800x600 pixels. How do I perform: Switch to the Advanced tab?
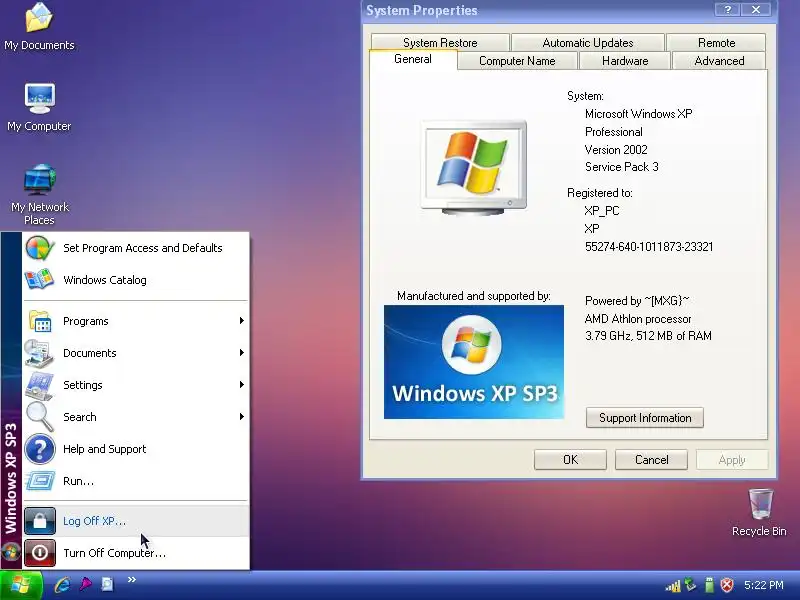tap(719, 61)
